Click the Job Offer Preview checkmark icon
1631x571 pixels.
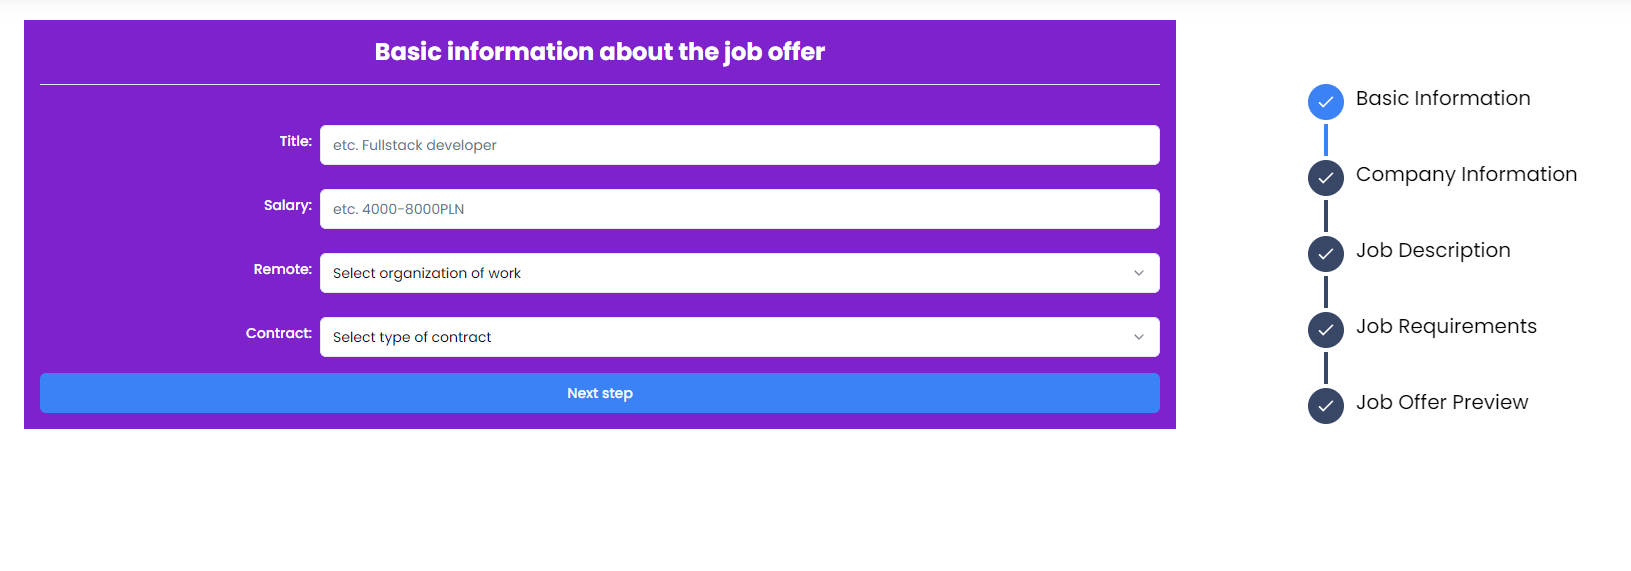coord(1325,406)
